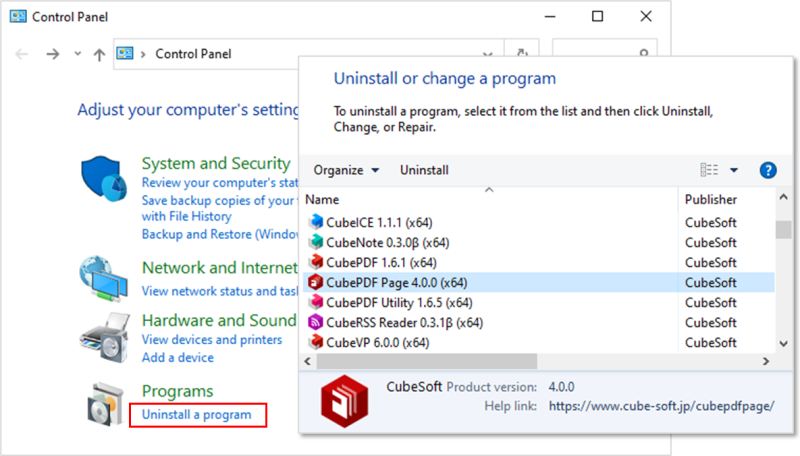Open Save backup copies with File History
Screen dimensions: 800x456
coord(219,208)
